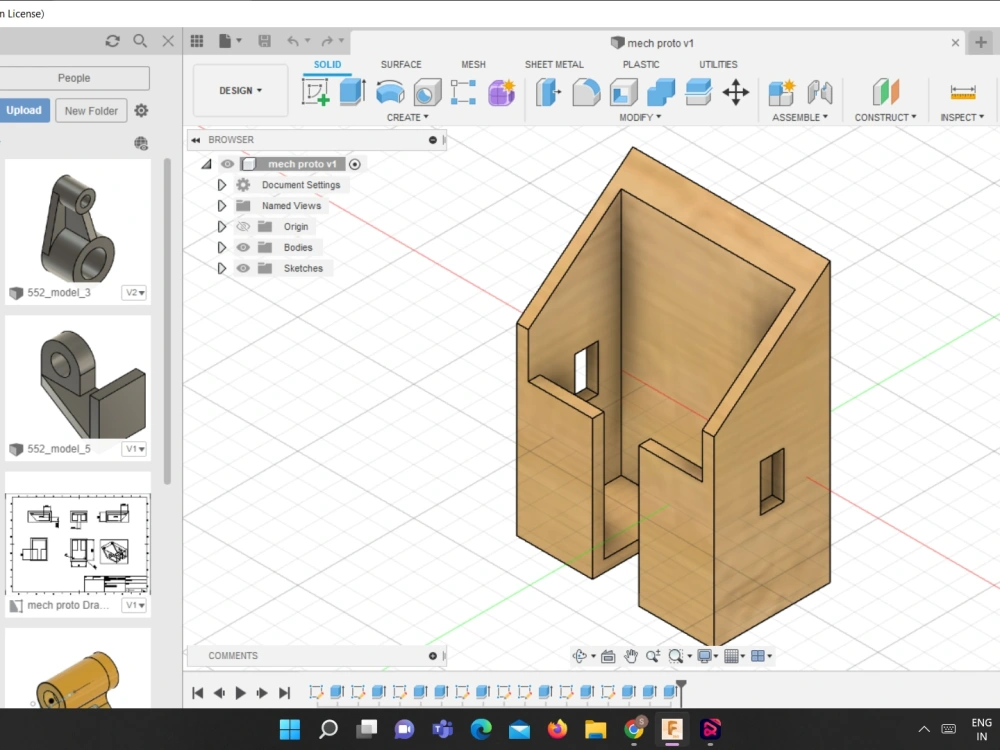Show the Origin folder
Screen dimensions: 1000x750
(x=243, y=226)
